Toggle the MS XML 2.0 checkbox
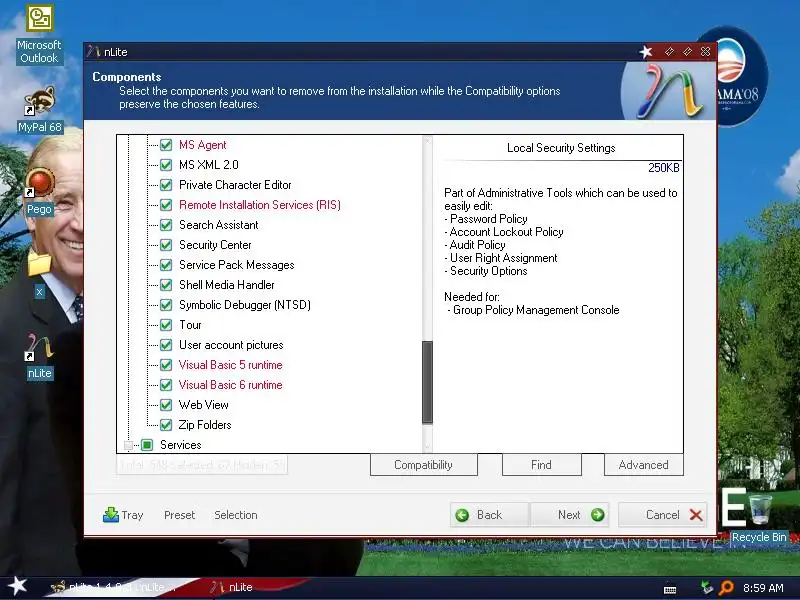 (x=166, y=165)
